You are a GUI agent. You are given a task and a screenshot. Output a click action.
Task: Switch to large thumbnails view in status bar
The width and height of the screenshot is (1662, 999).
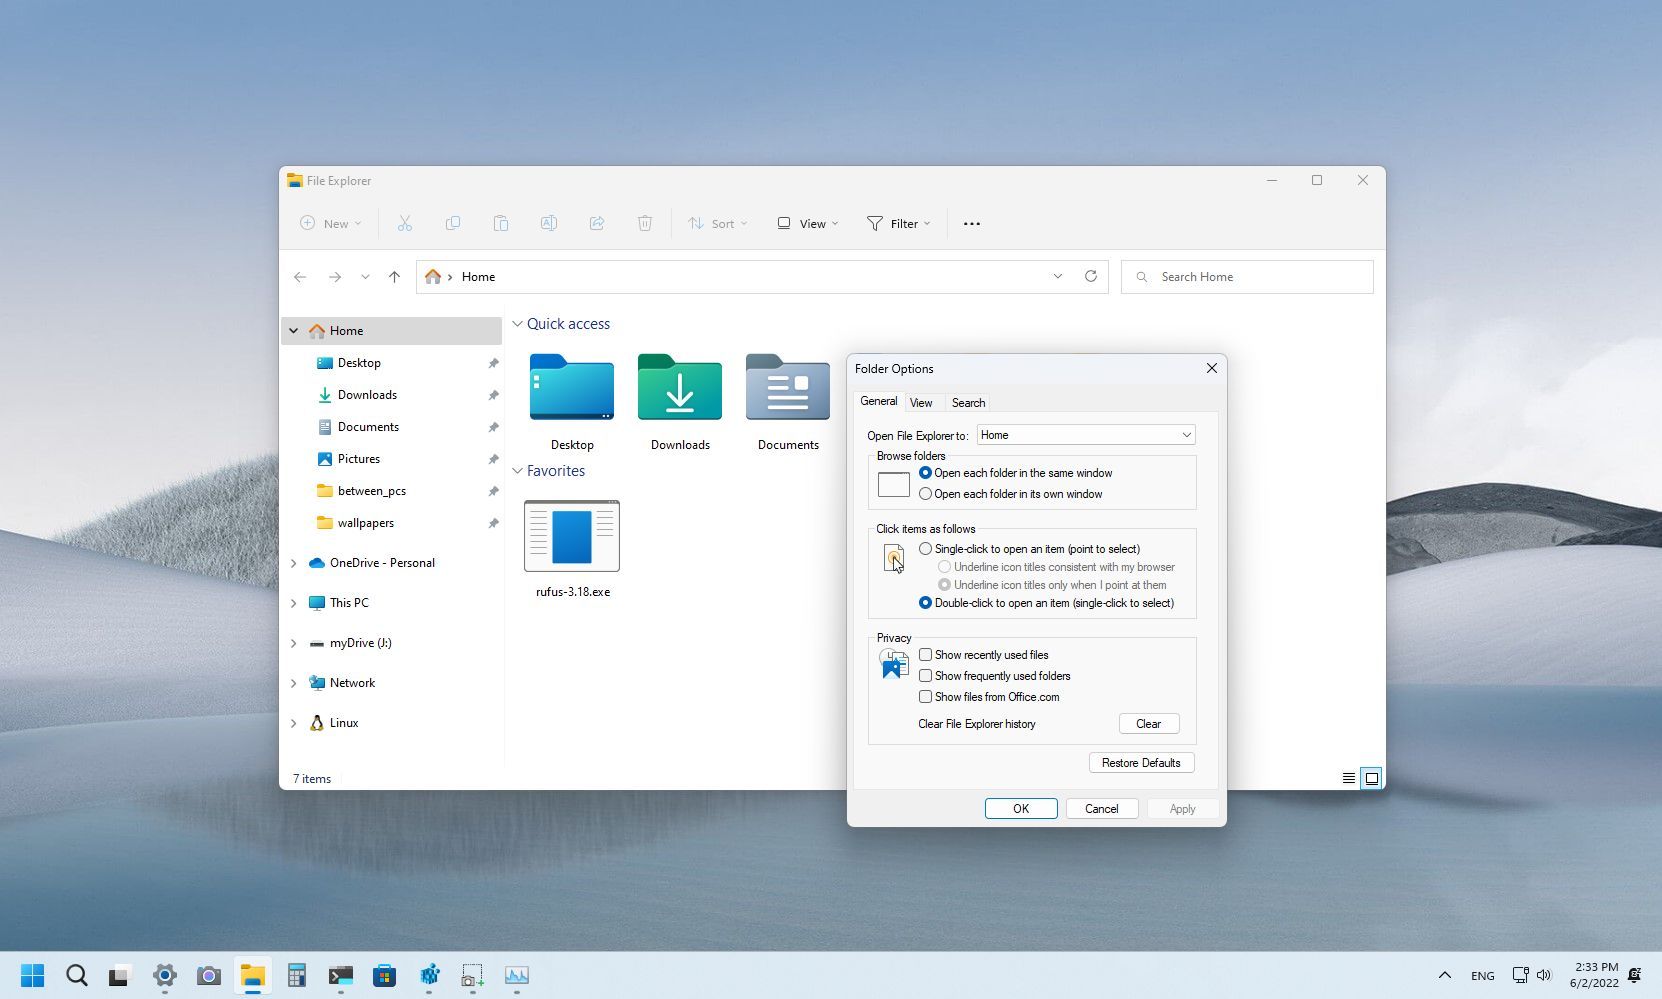click(x=1372, y=778)
